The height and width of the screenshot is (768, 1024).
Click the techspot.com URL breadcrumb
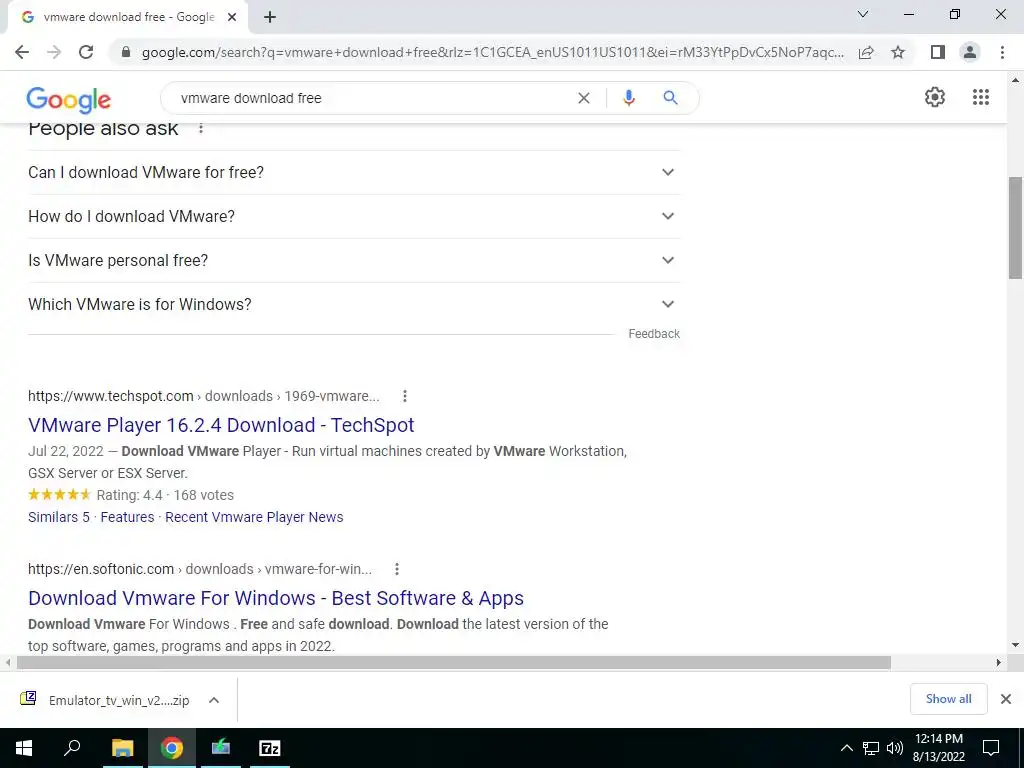204,396
